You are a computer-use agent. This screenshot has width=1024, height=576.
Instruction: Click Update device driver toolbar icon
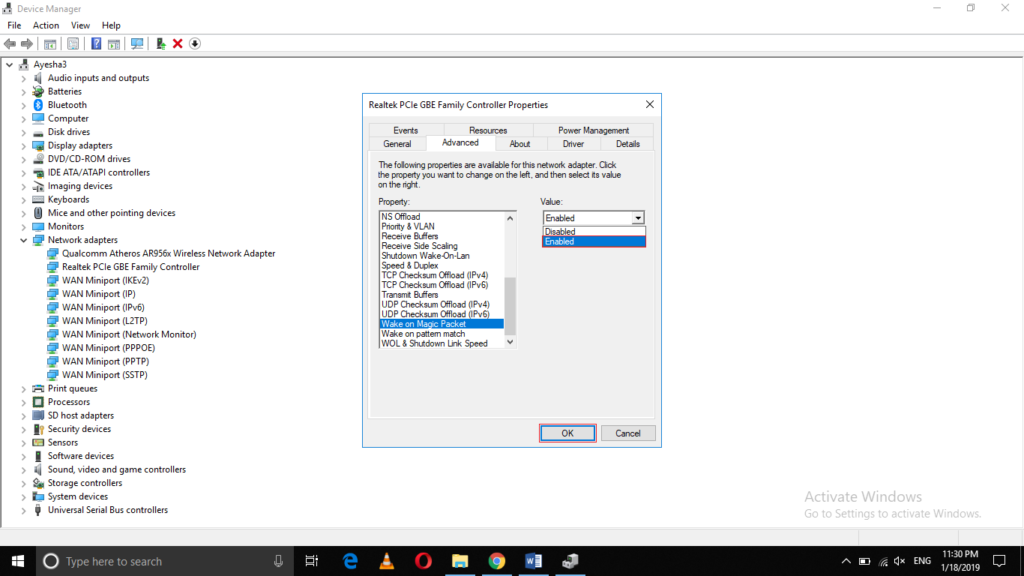(x=161, y=44)
